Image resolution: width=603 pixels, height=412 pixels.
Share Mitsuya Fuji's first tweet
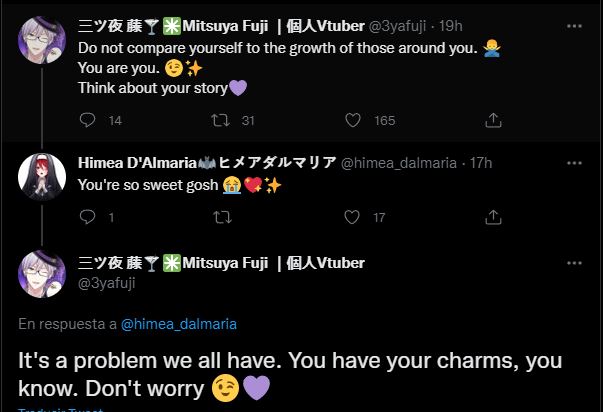[x=492, y=120]
